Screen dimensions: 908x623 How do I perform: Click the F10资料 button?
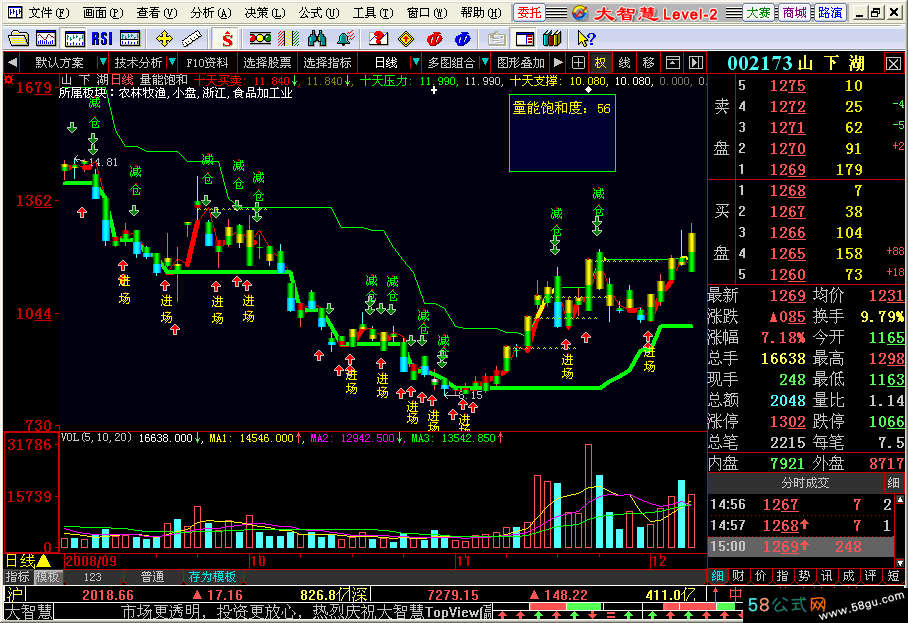click(207, 63)
